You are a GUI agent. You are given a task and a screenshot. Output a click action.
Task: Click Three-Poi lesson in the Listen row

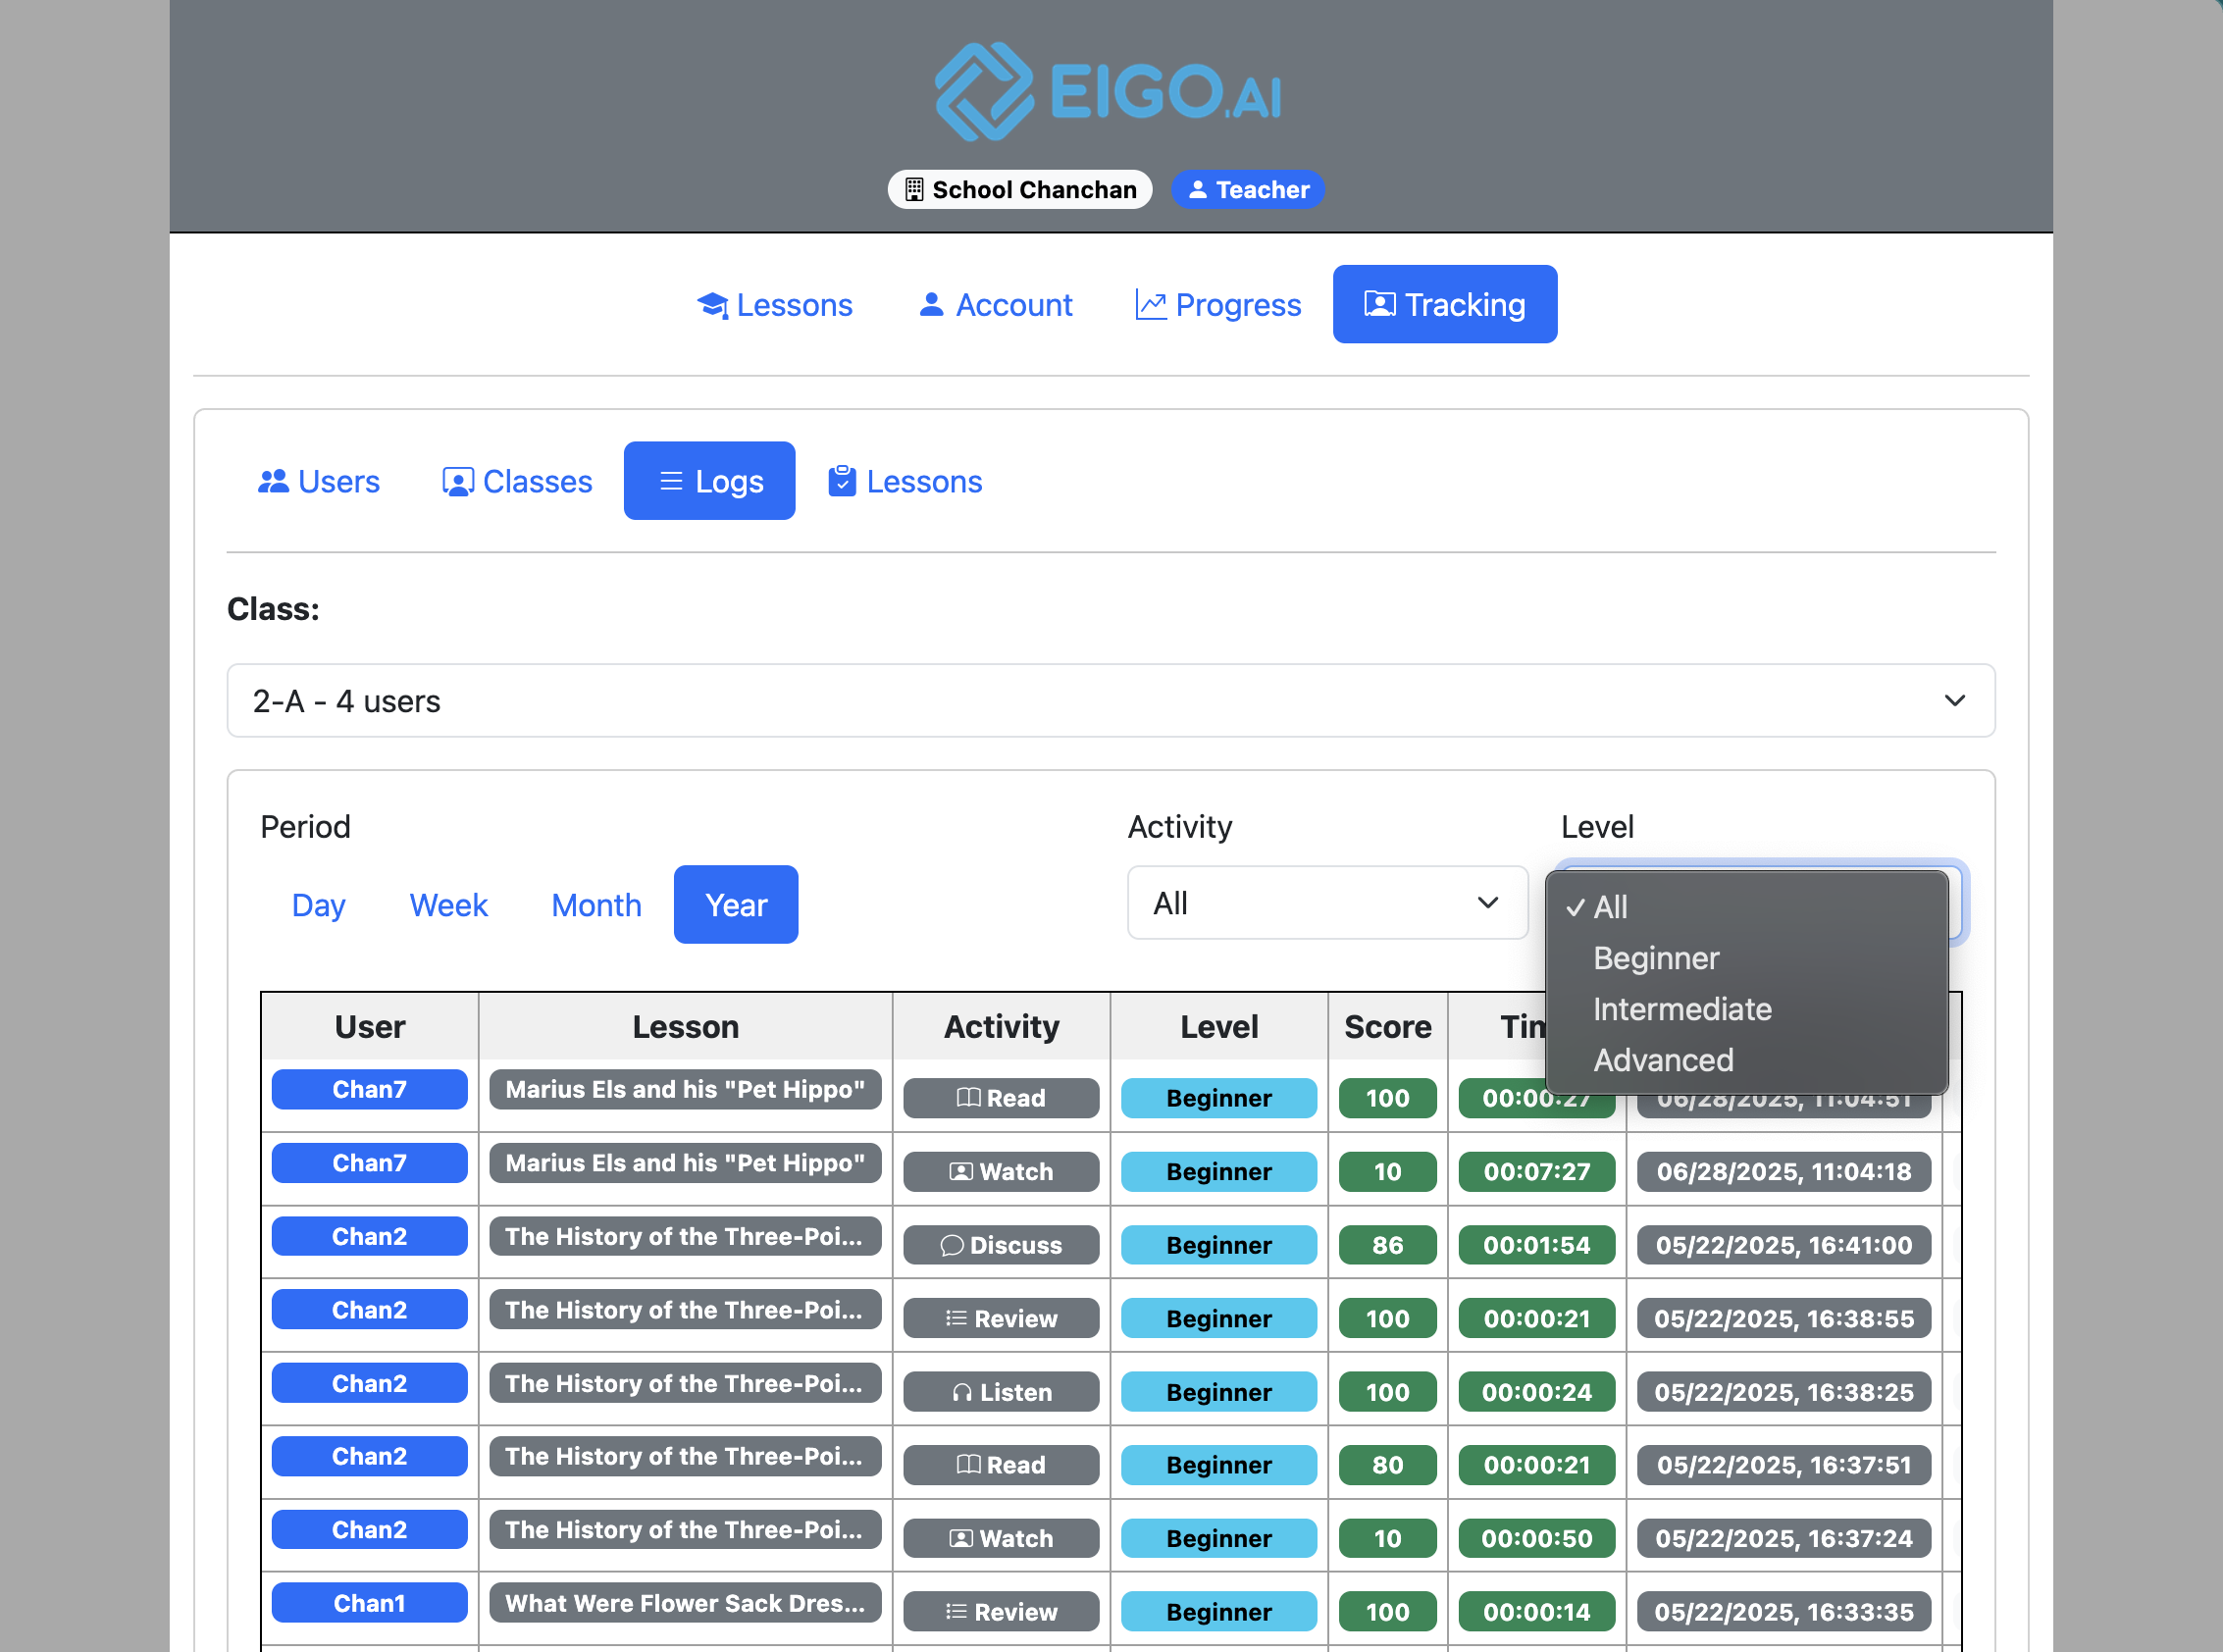(685, 1384)
